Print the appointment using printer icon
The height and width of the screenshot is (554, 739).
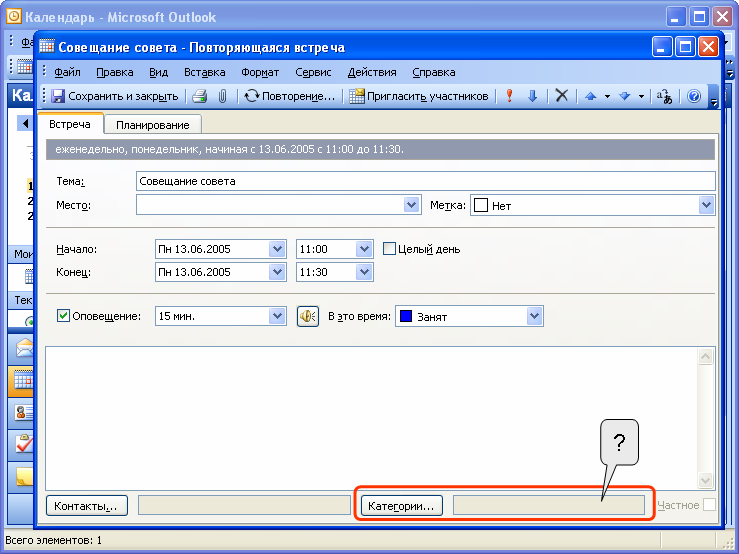pyautogui.click(x=199, y=96)
